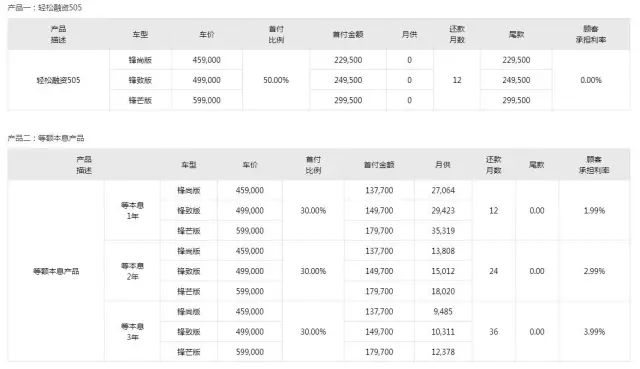
Task: Select the 9,485 monthly payment cell
Action: [443, 311]
